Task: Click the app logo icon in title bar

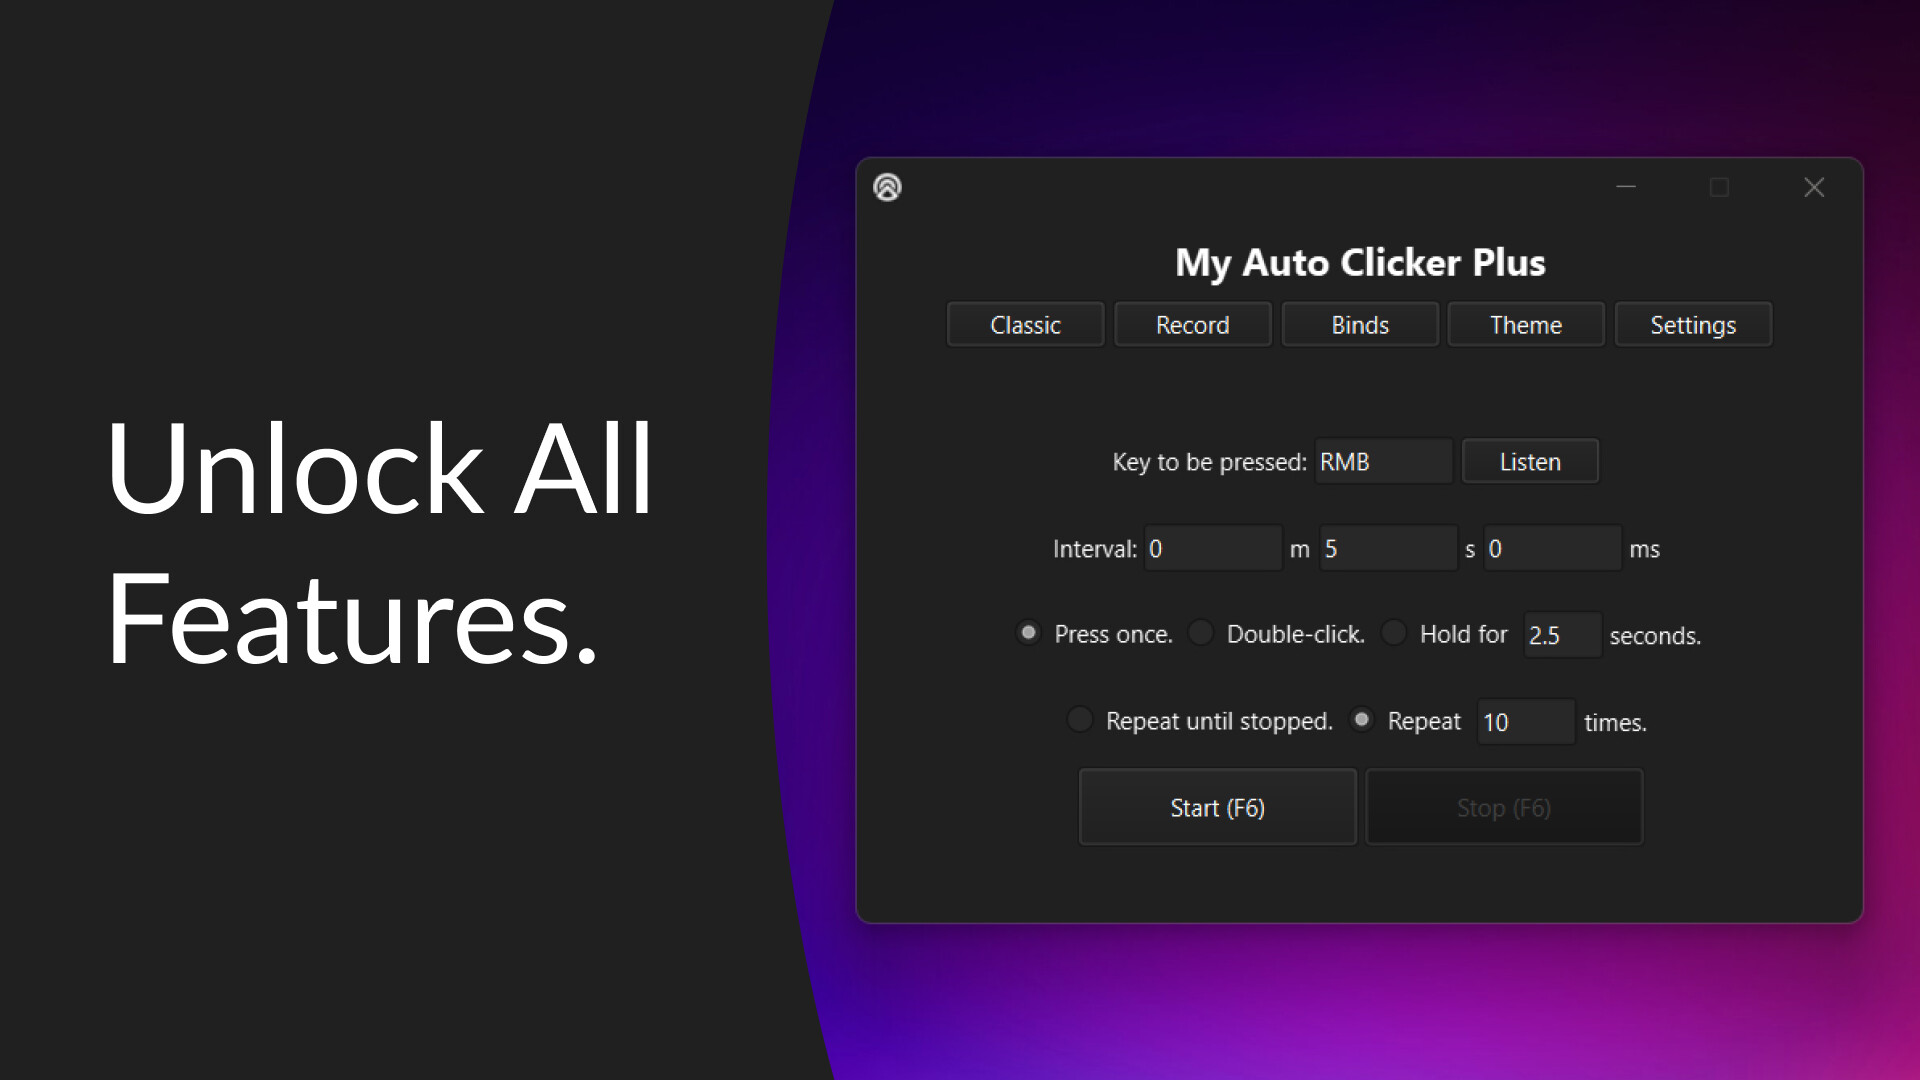Action: coord(887,187)
